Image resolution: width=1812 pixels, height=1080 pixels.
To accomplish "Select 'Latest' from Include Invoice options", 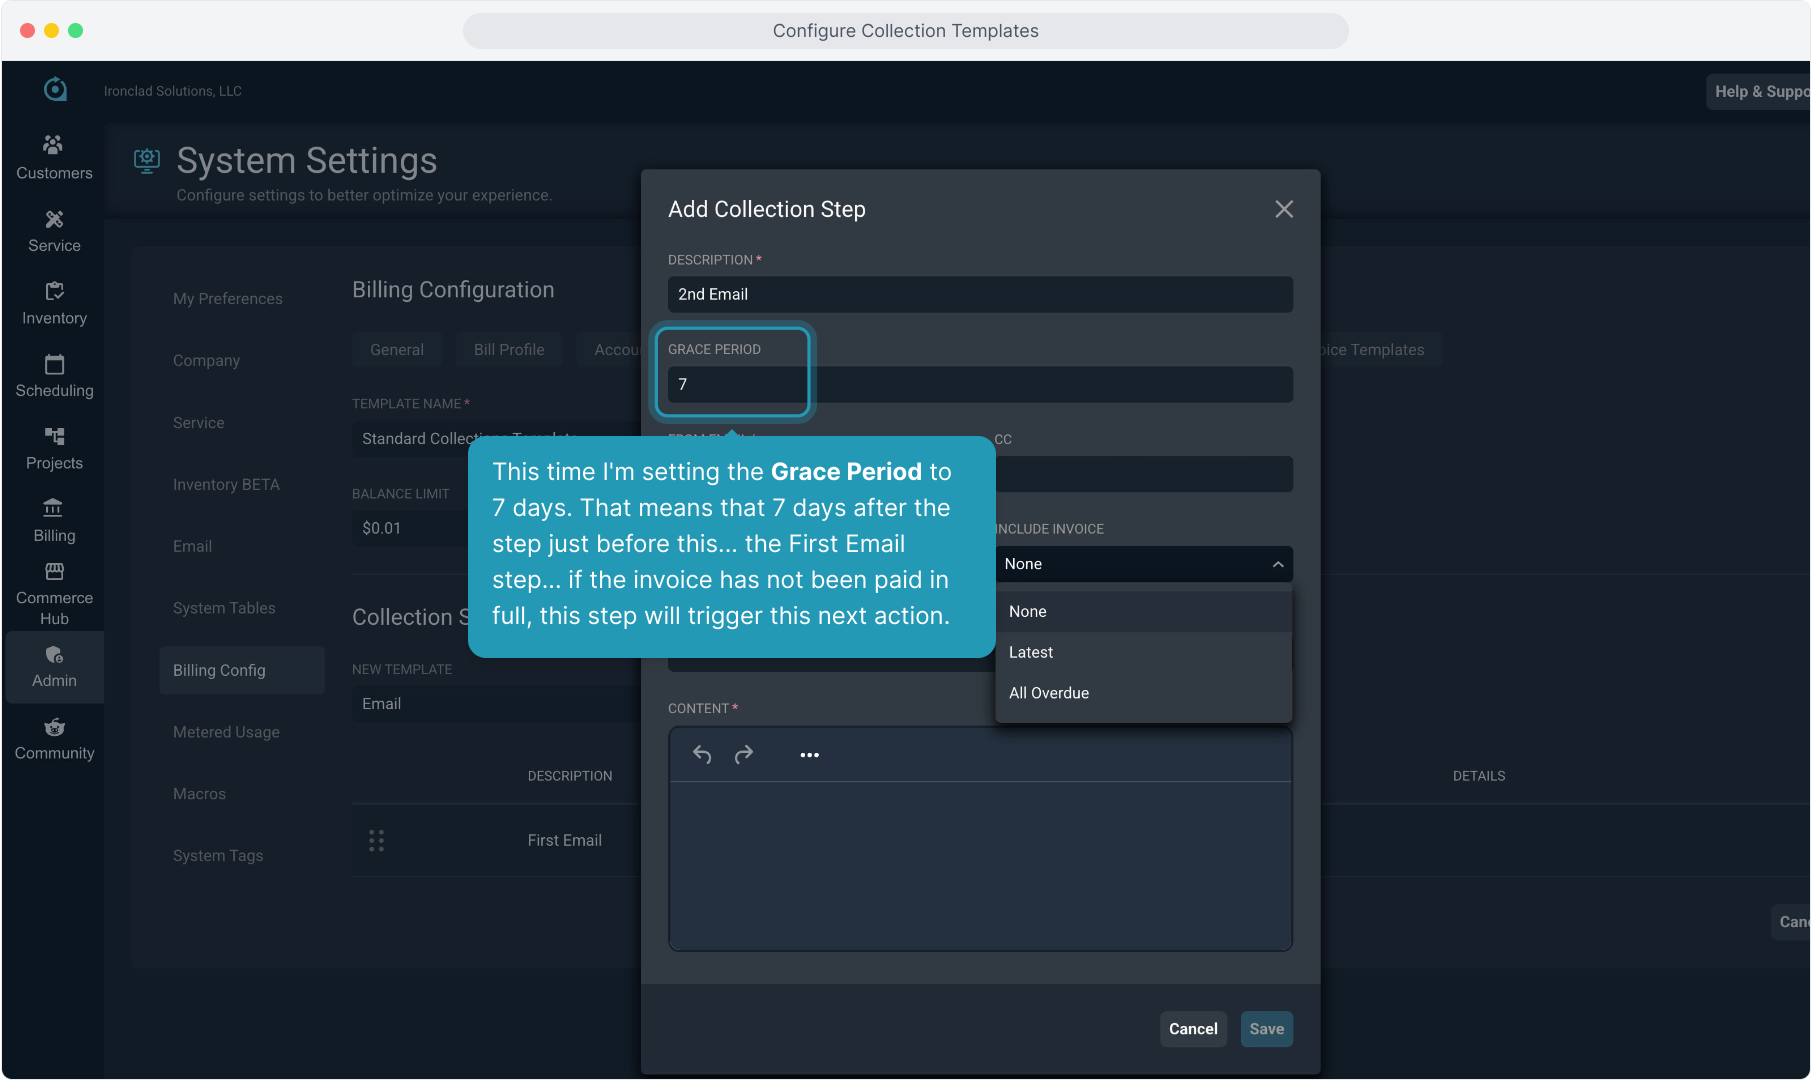I will point(1031,652).
